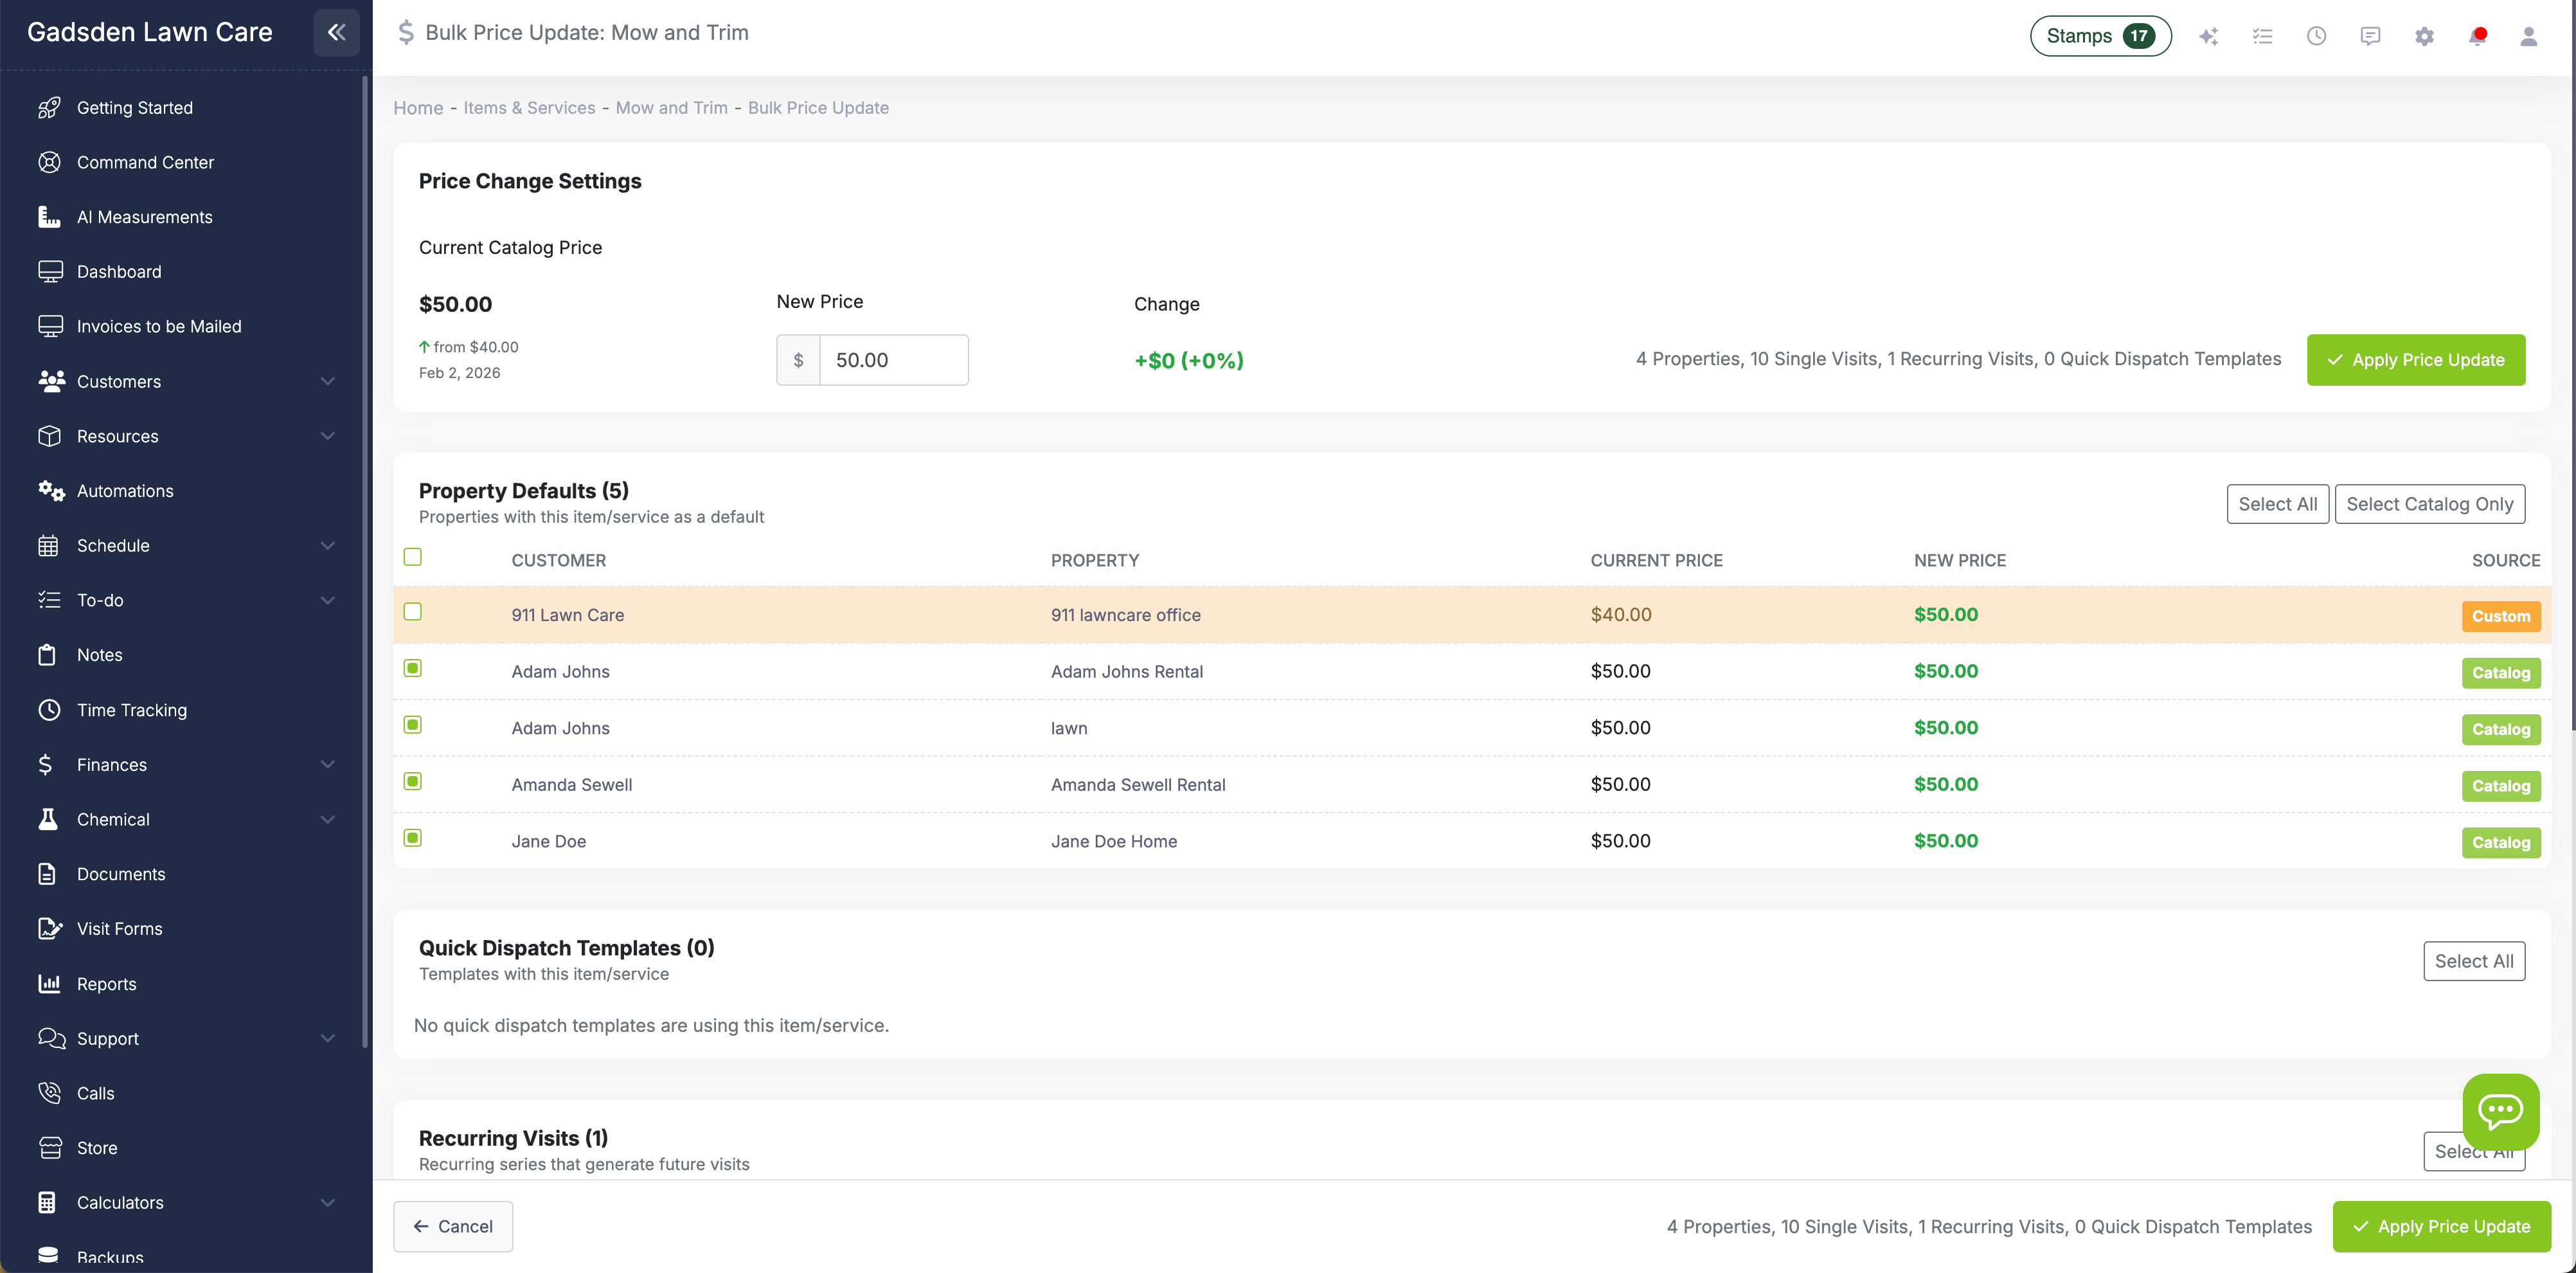Open the comments chat bubble icon
2576x1273 pixels.
tap(2371, 35)
